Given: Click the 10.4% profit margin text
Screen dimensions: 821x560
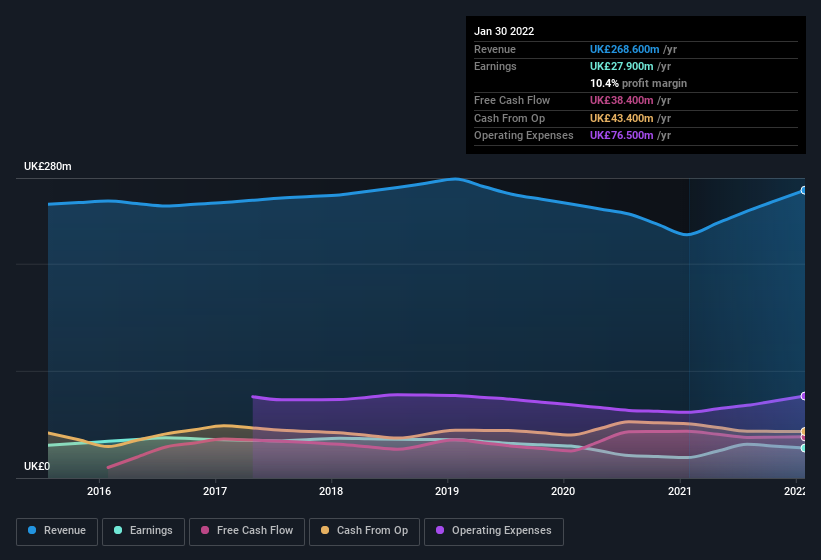Looking at the screenshot, I should [638, 83].
